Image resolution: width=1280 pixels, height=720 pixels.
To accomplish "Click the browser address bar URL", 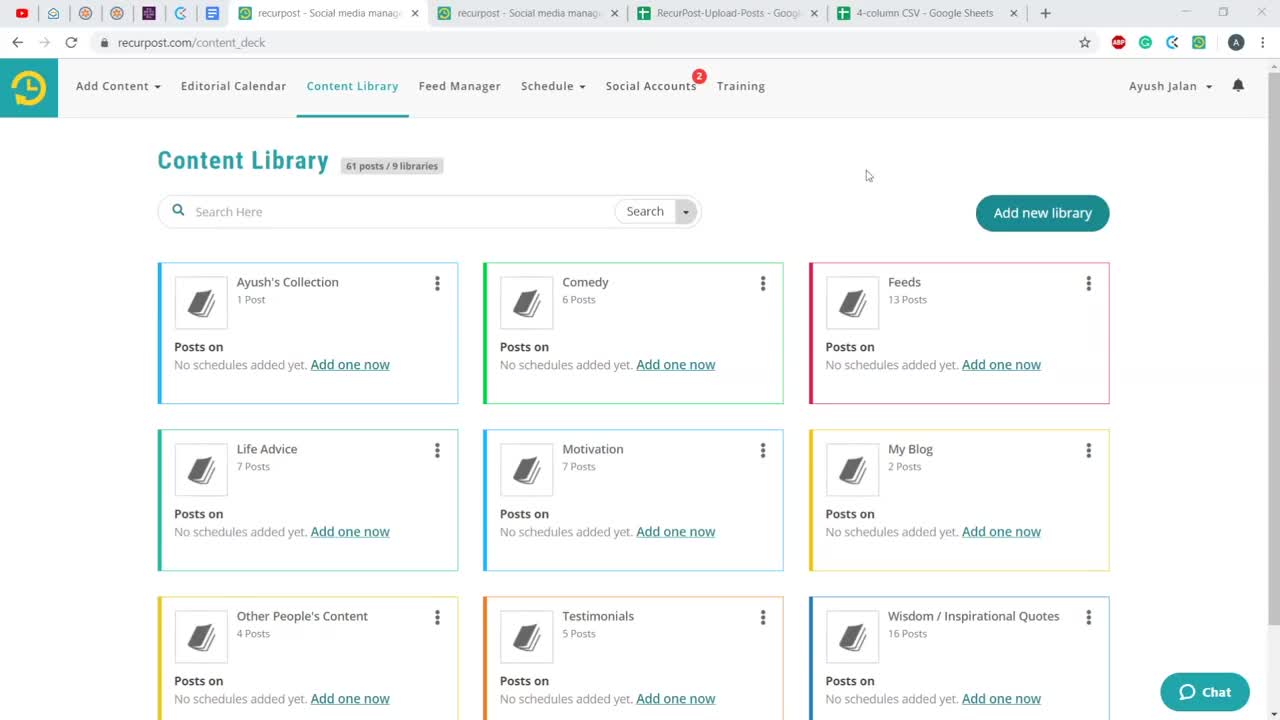I will coord(191,43).
